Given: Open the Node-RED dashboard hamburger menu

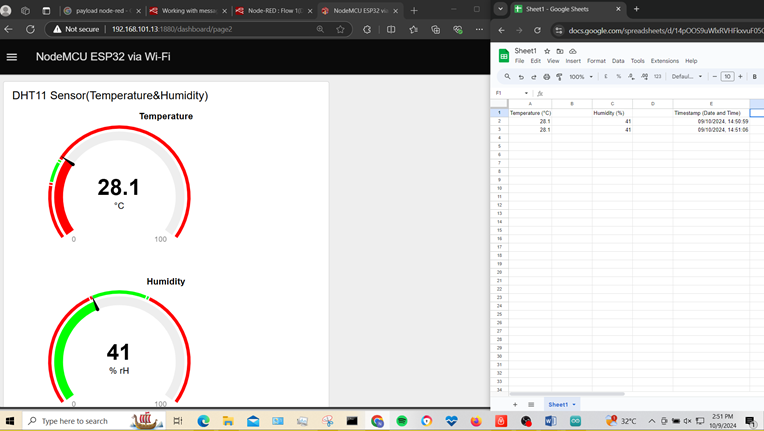Looking at the screenshot, I should 12,57.
